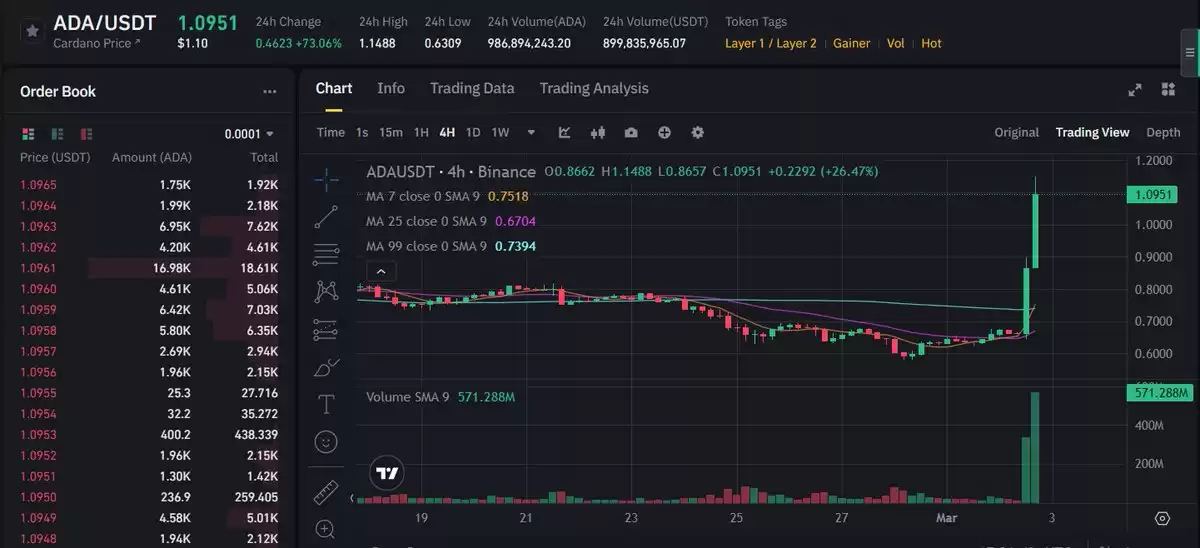Open chart settings gear icon
Image resolution: width=1200 pixels, height=548 pixels.
(698, 132)
